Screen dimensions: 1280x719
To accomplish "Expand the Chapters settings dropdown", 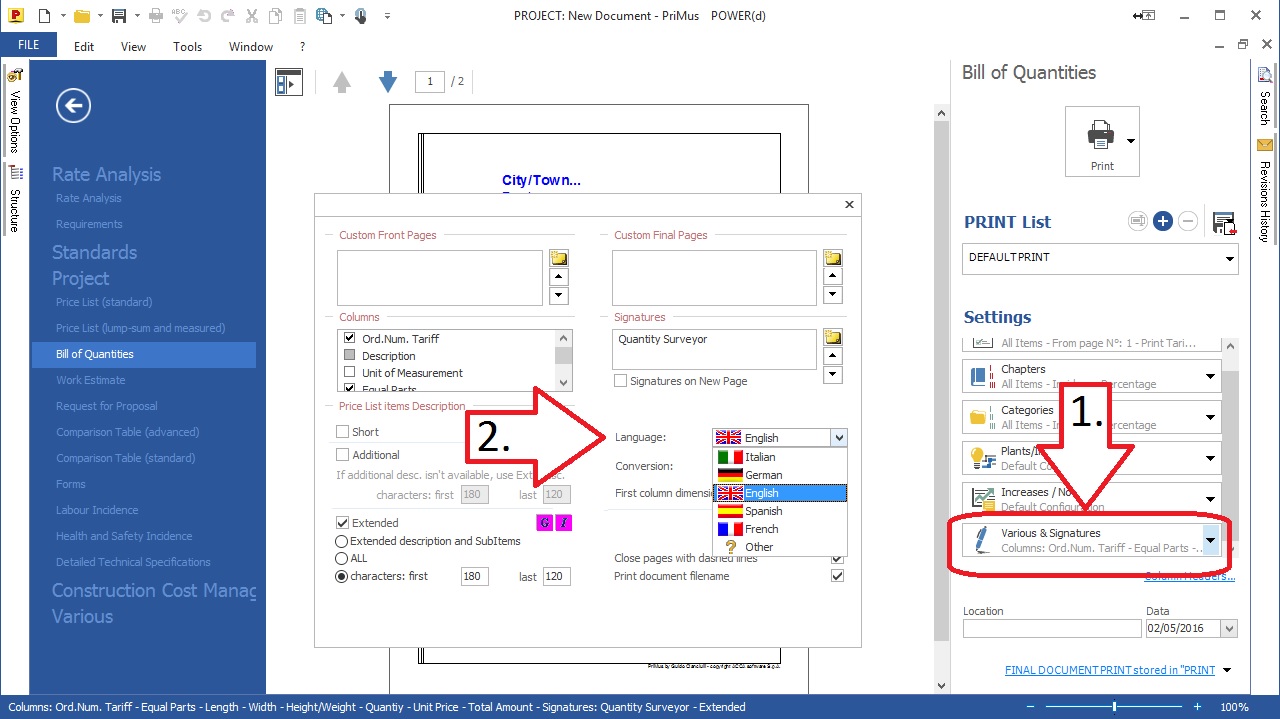I will coord(1210,377).
